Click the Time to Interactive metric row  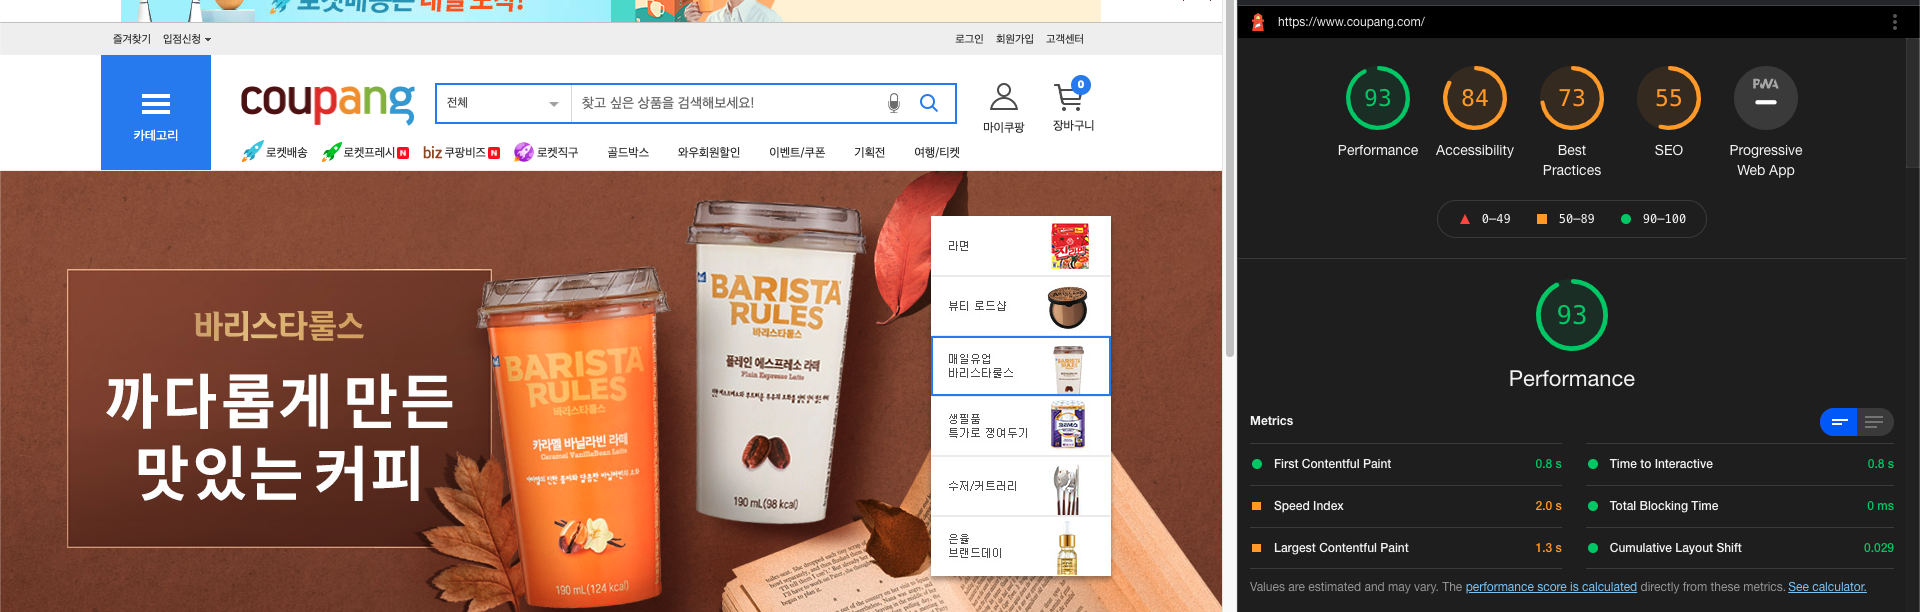coord(1740,464)
